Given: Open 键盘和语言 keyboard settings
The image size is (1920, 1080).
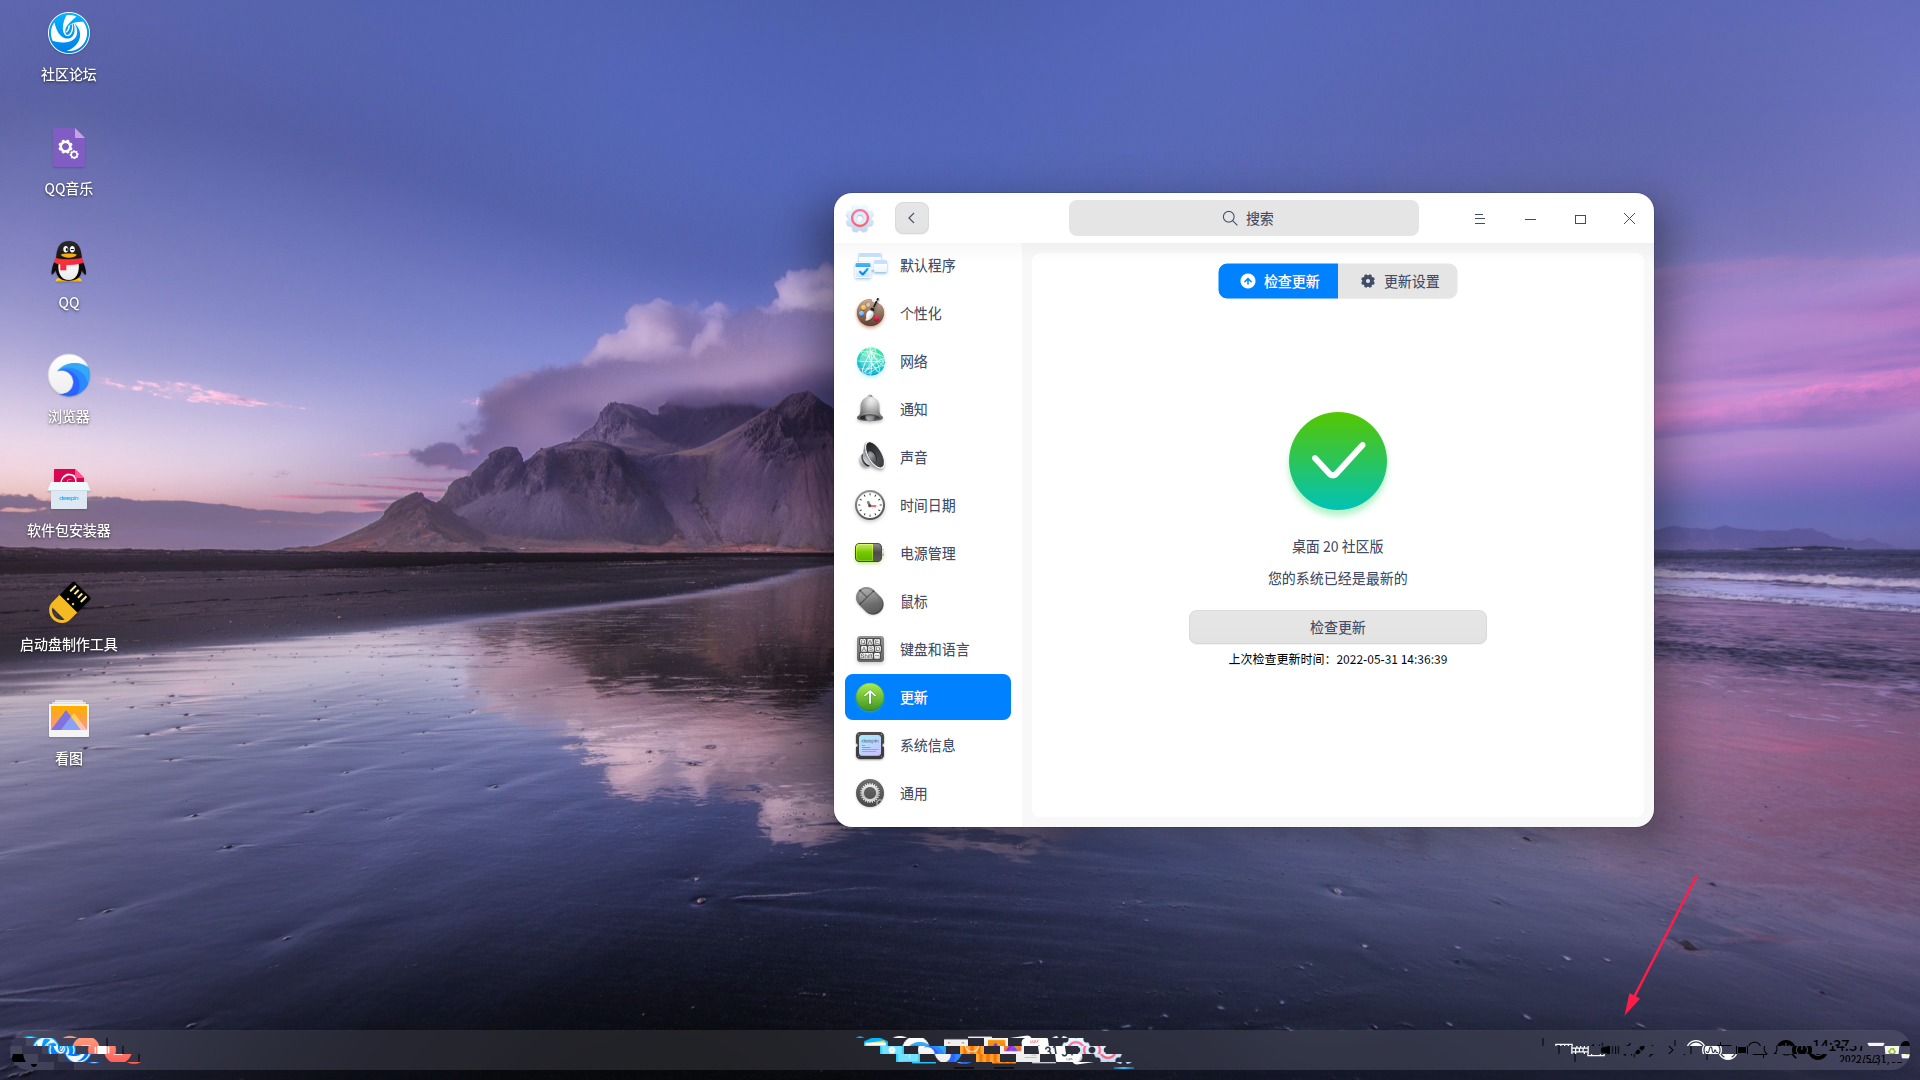Looking at the screenshot, I should (933, 649).
